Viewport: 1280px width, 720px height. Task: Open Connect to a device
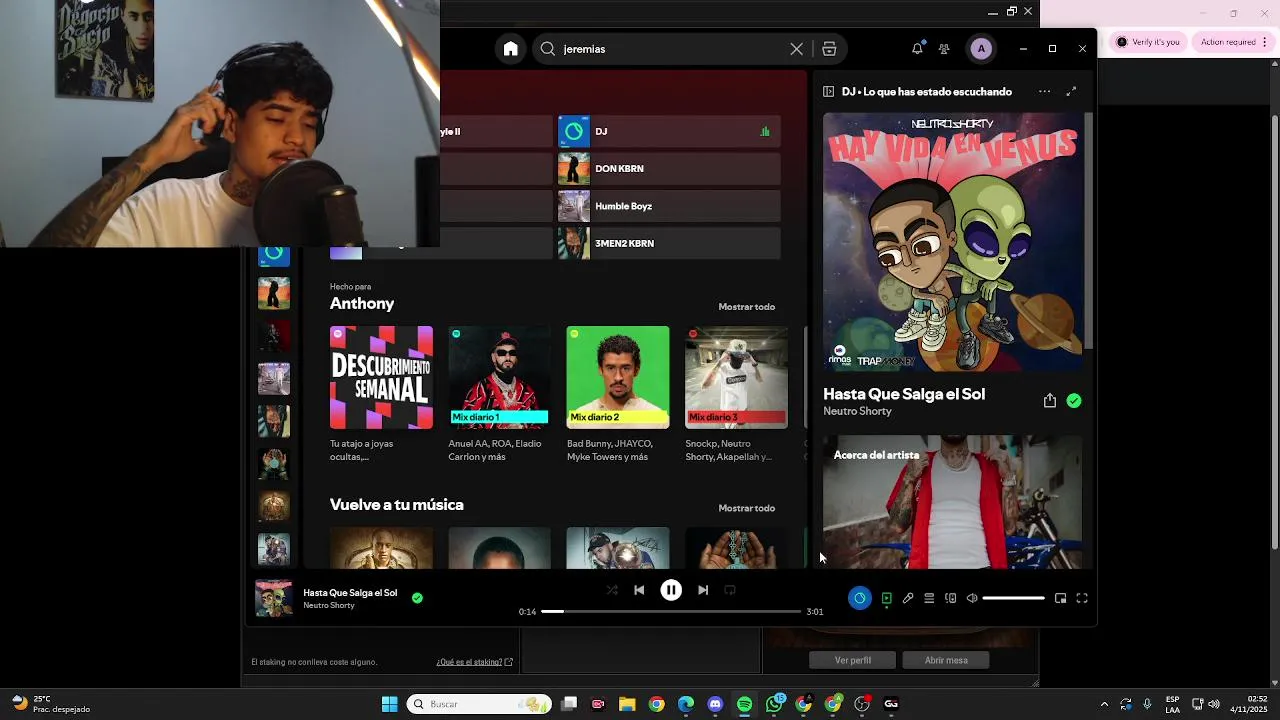(950, 598)
